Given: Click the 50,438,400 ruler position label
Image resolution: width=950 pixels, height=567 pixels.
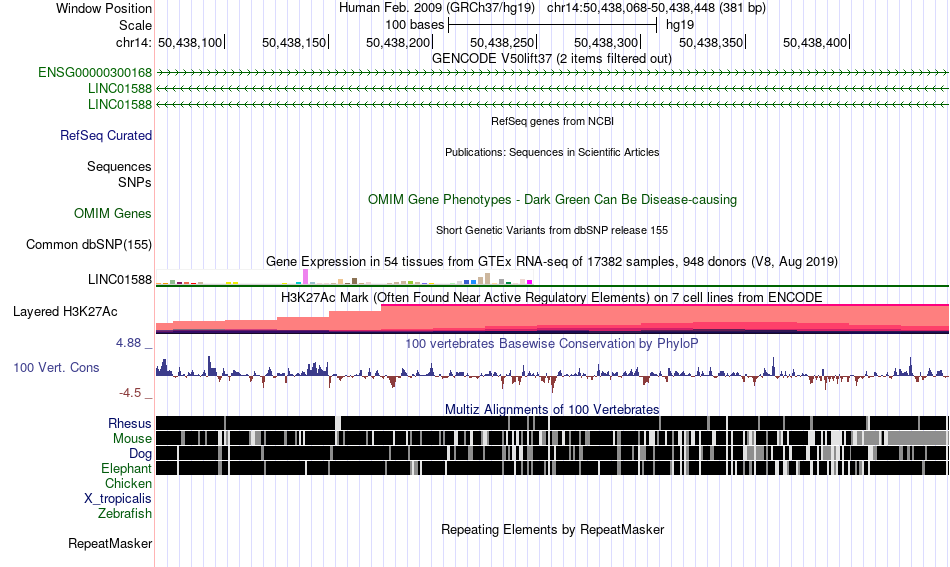Looking at the screenshot, I should pos(815,42).
